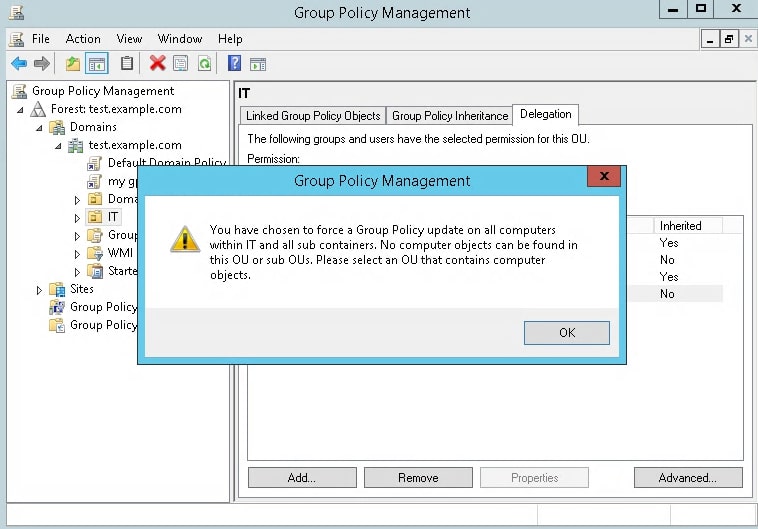Select the WMI tree label

coord(120,253)
